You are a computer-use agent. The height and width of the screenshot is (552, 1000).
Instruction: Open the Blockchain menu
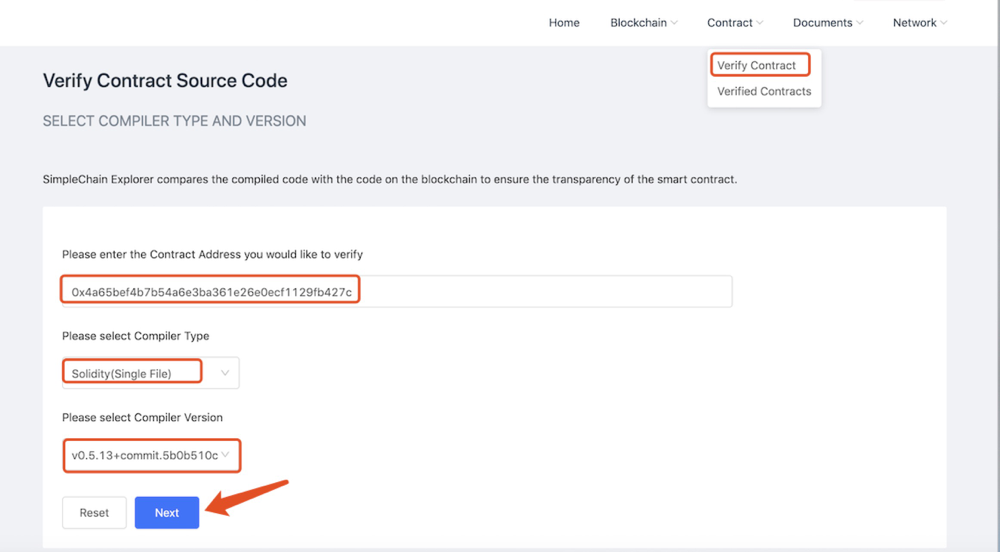click(x=638, y=23)
